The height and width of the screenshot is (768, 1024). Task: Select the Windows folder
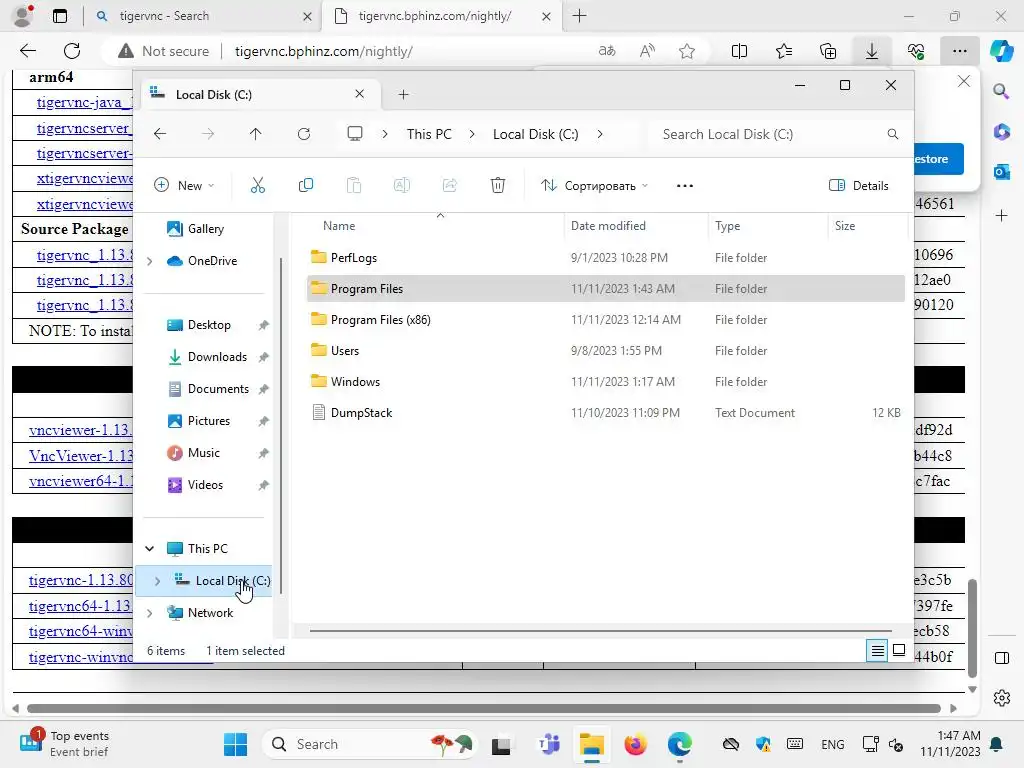[x=605, y=381]
